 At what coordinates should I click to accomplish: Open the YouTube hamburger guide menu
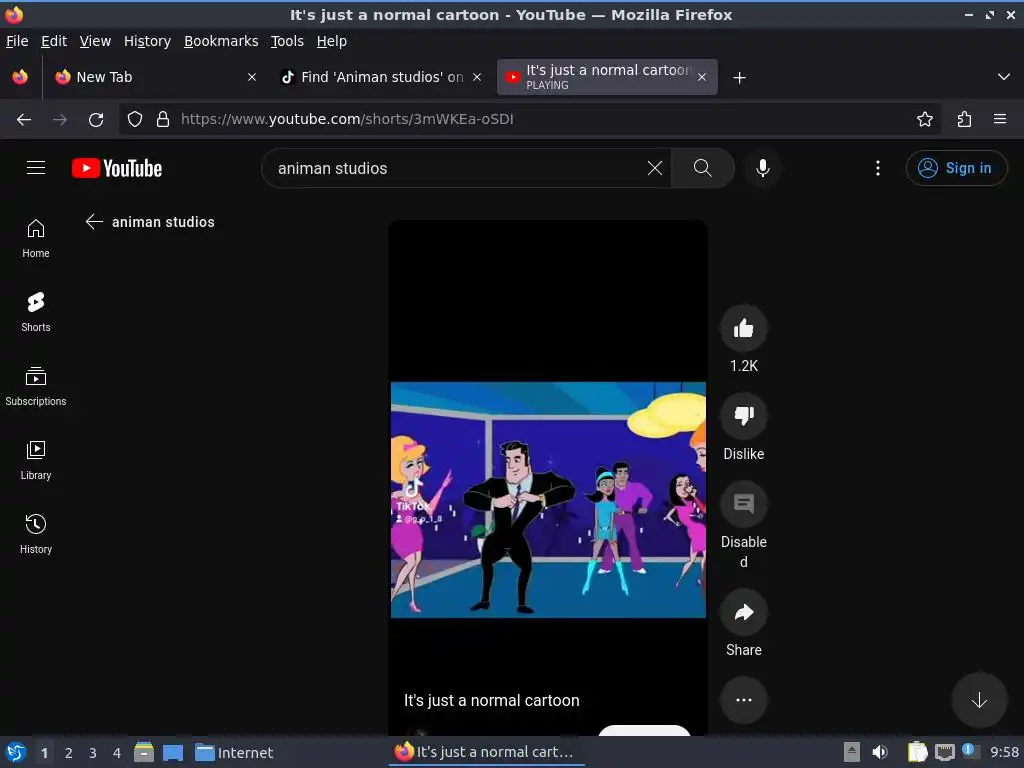point(36,168)
